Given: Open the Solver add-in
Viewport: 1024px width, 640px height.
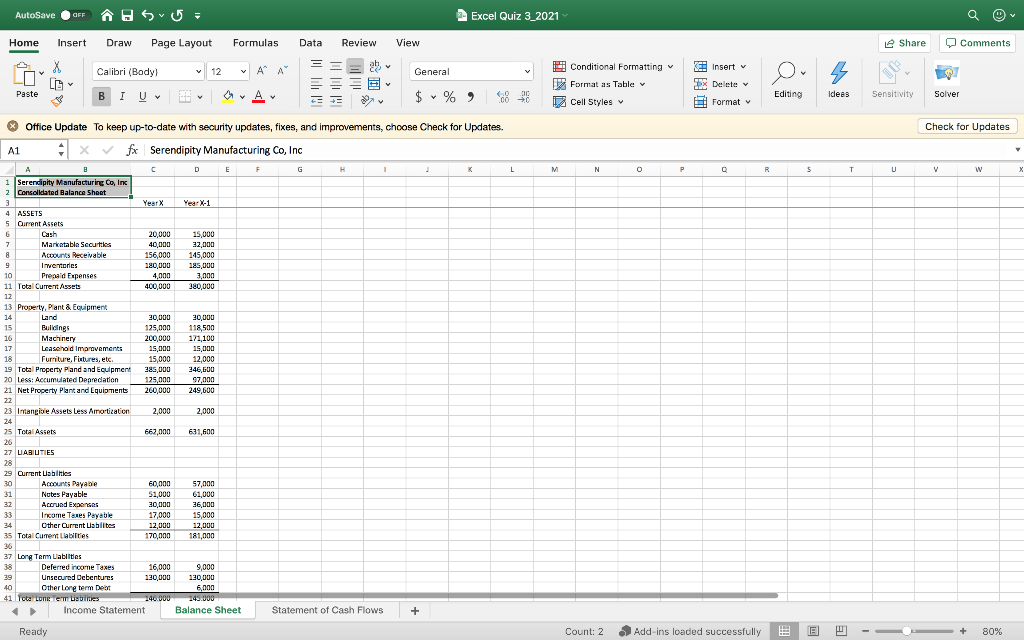Looking at the screenshot, I should 946,80.
